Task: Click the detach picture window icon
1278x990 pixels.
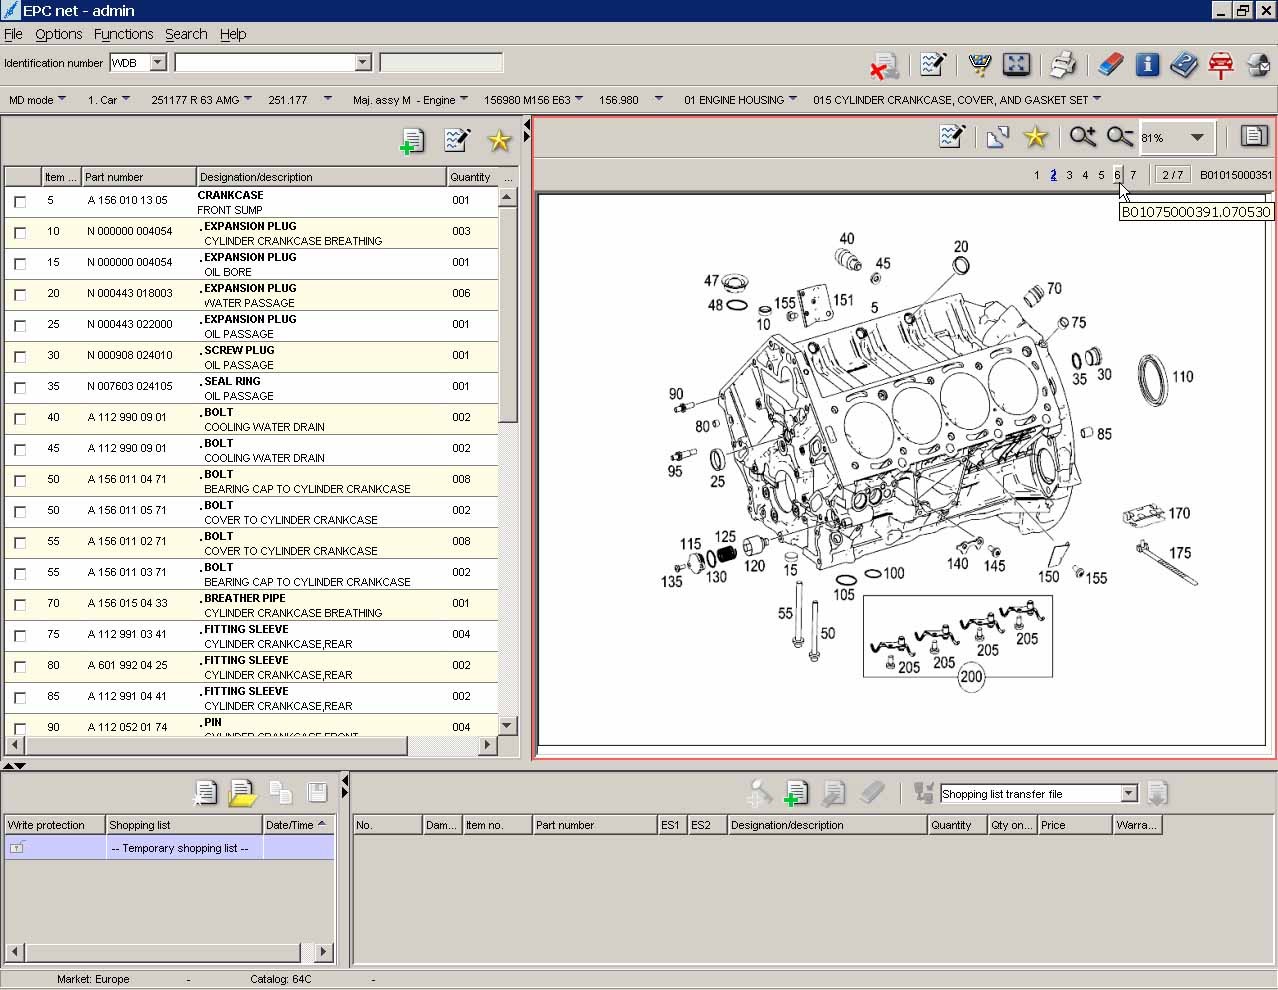Action: coord(998,137)
